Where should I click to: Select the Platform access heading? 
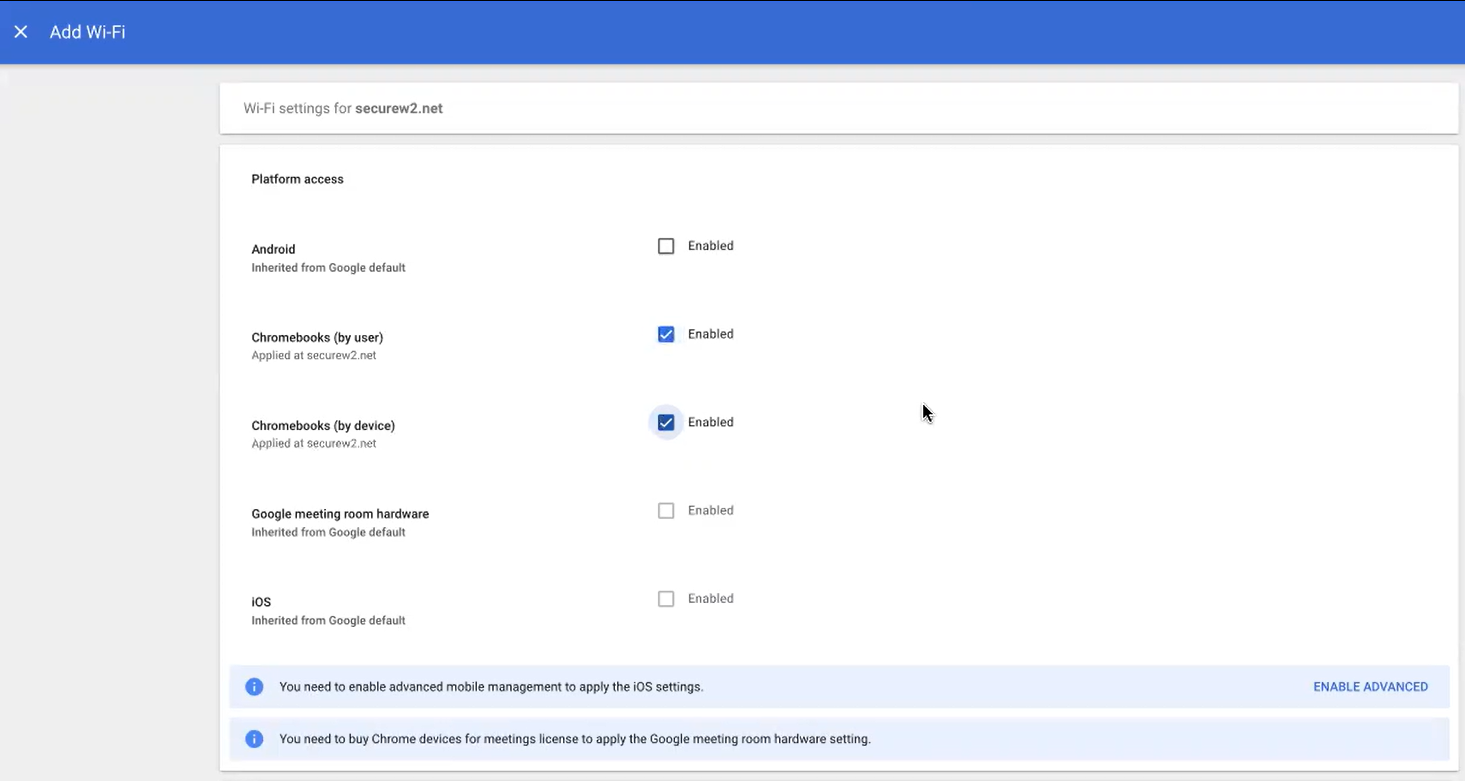tap(297, 179)
